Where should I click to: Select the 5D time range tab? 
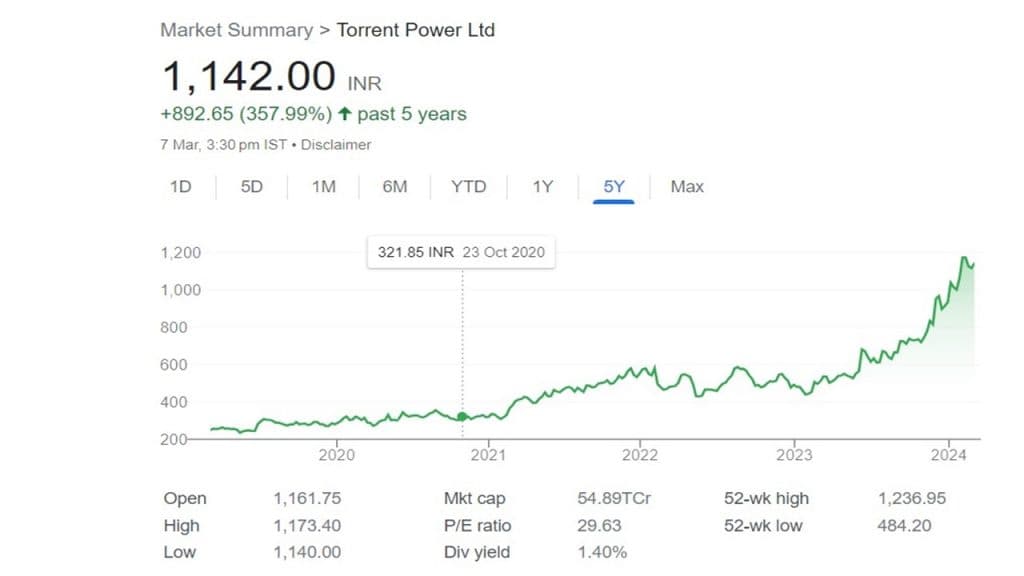pyautogui.click(x=252, y=186)
